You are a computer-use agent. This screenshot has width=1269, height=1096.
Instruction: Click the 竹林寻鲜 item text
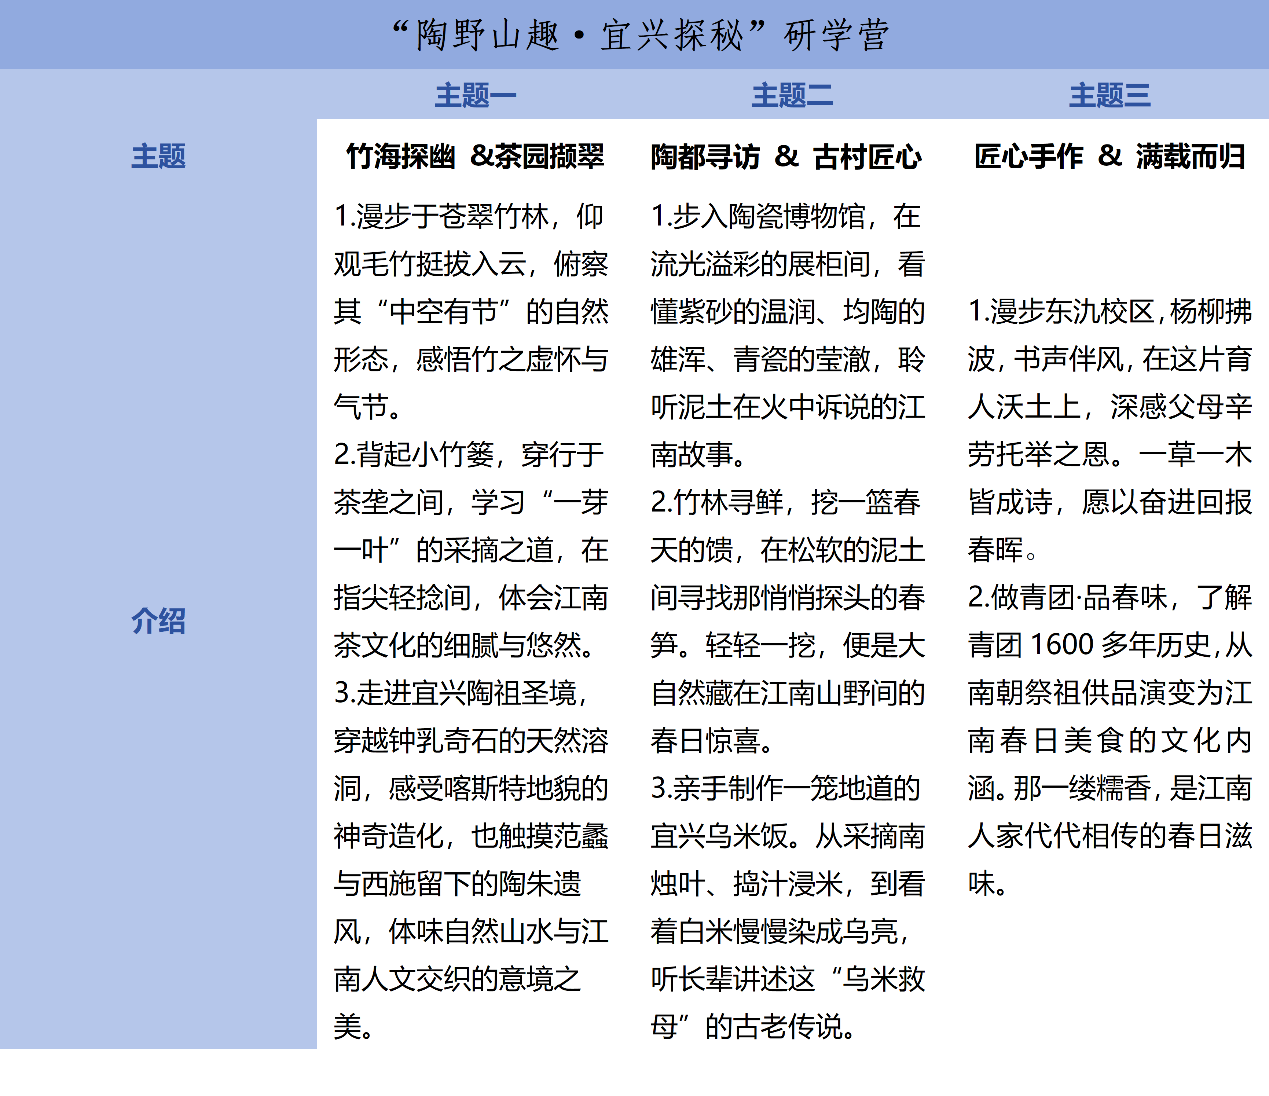(728, 503)
